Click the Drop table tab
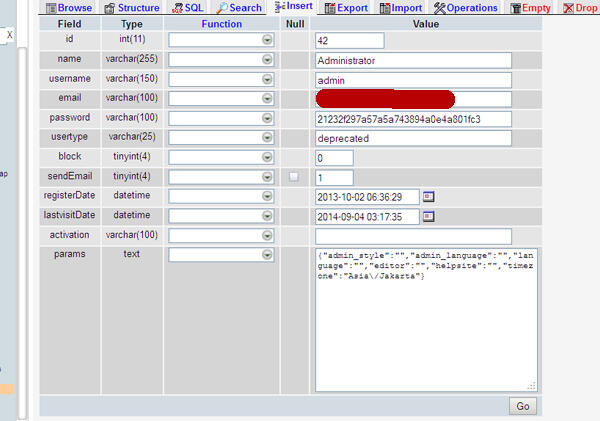 pos(580,8)
